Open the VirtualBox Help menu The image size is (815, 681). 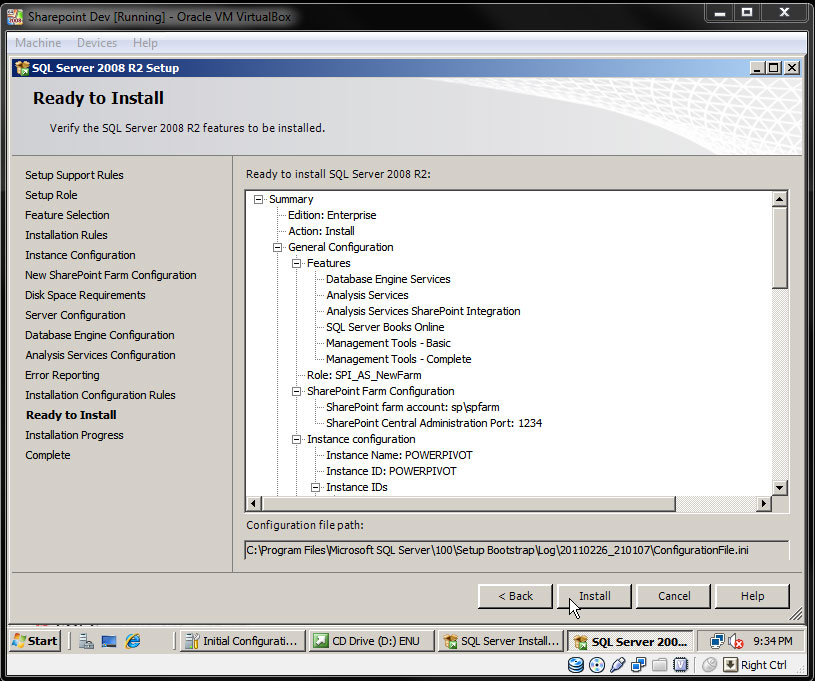[x=145, y=43]
